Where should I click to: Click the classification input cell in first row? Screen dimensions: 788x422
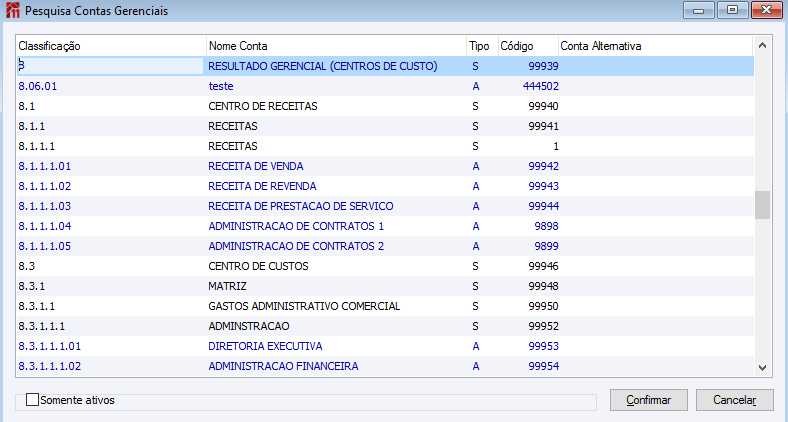(110, 66)
